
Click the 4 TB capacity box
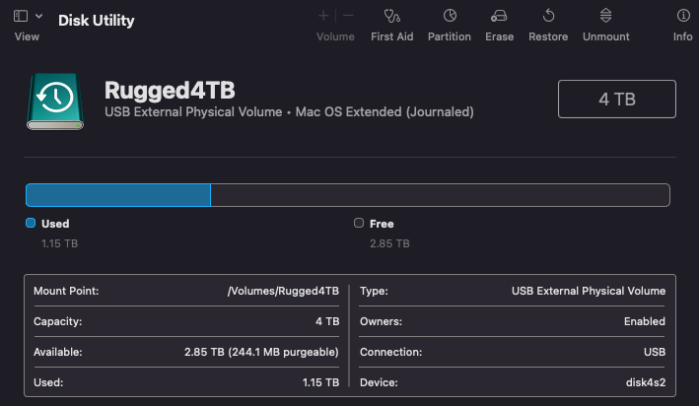616,100
